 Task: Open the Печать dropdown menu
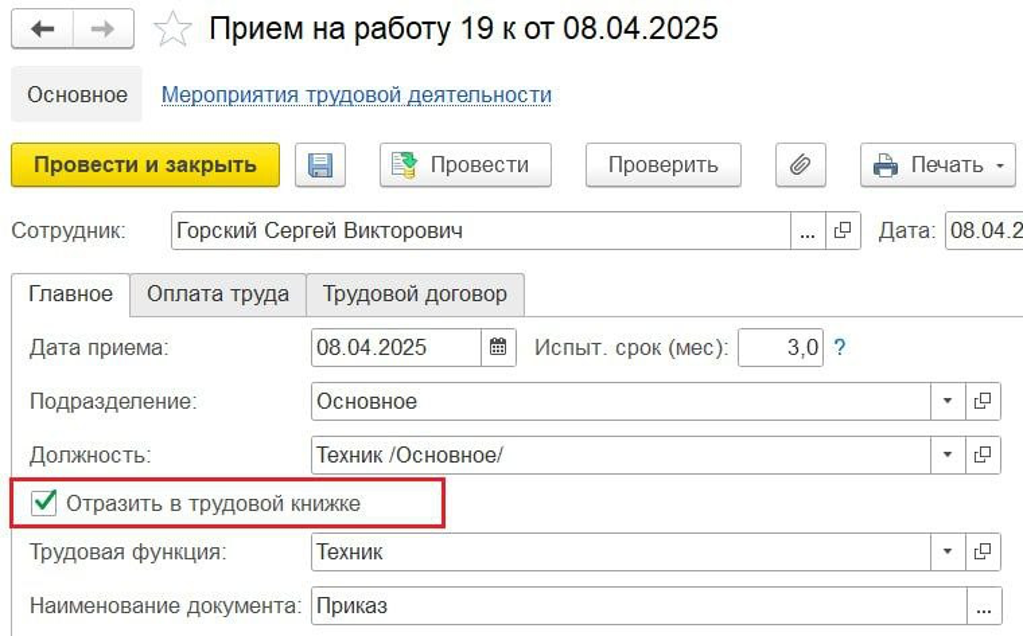(x=938, y=165)
